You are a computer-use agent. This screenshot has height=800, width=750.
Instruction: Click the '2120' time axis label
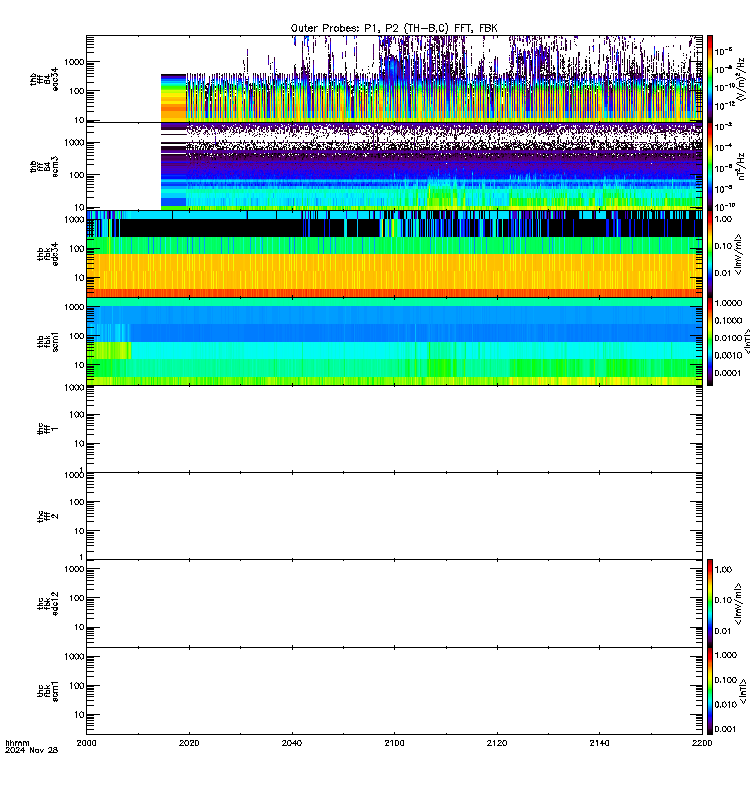pyautogui.click(x=497, y=743)
